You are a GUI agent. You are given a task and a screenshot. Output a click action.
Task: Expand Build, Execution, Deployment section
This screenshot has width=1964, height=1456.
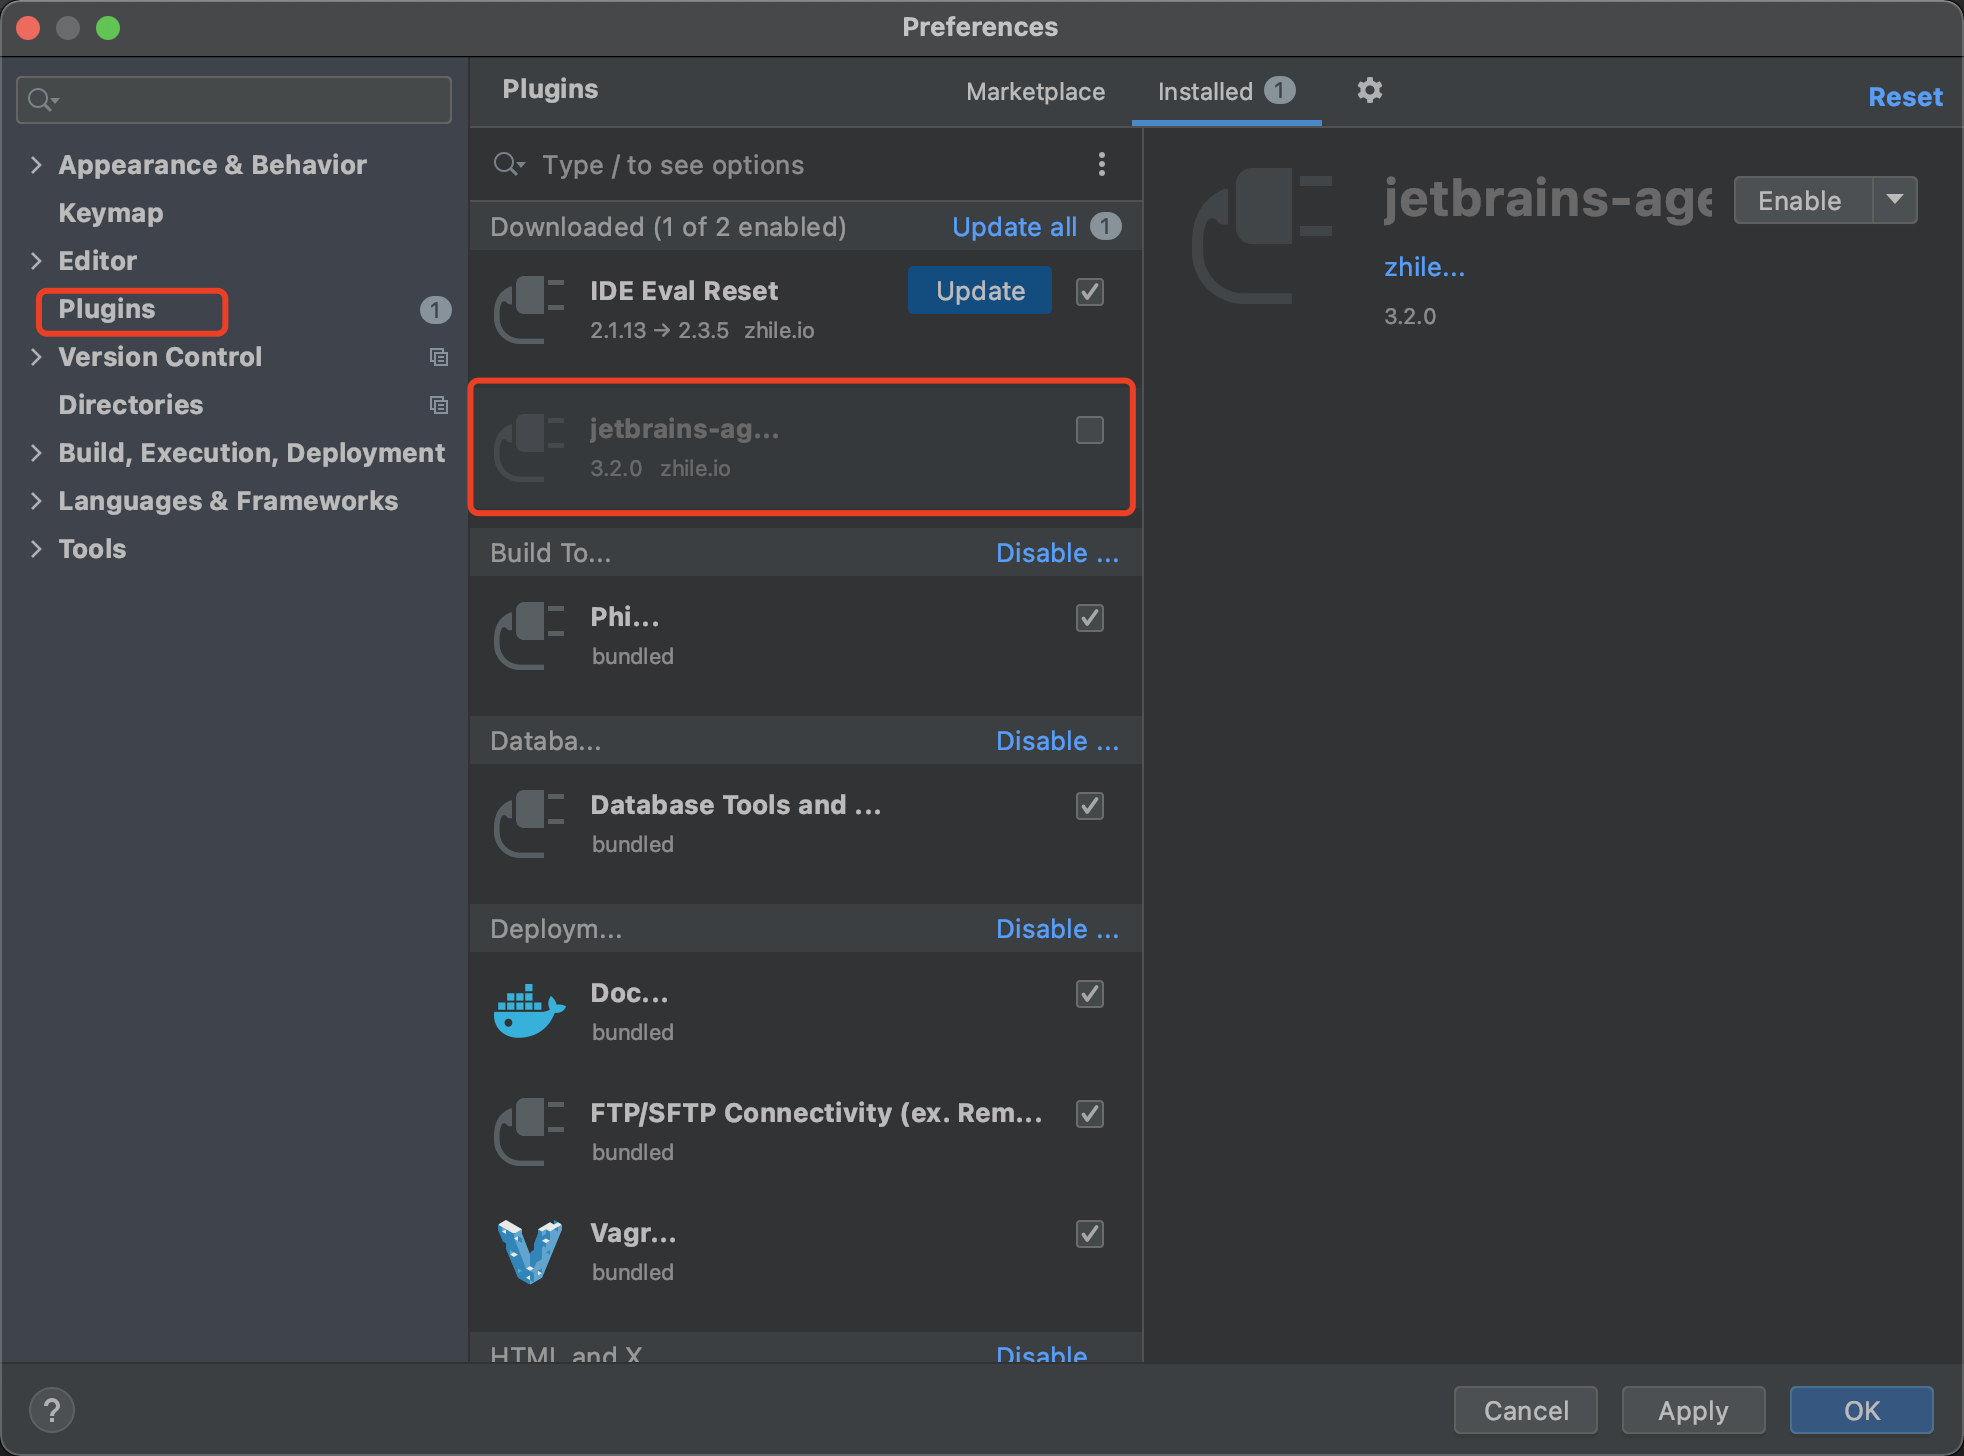(36, 453)
